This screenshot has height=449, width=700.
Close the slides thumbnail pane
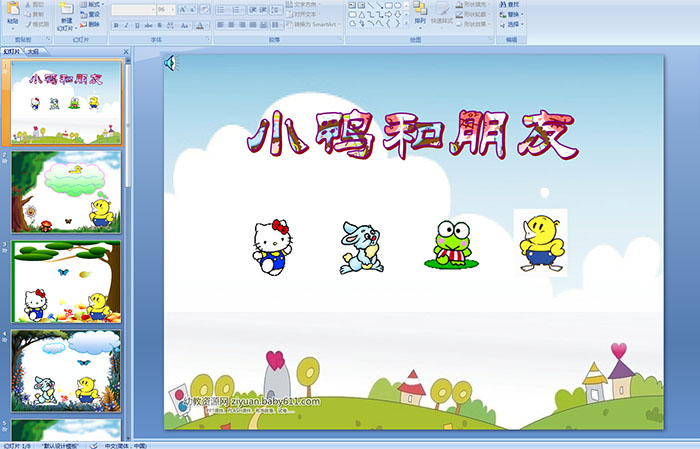coord(126,52)
